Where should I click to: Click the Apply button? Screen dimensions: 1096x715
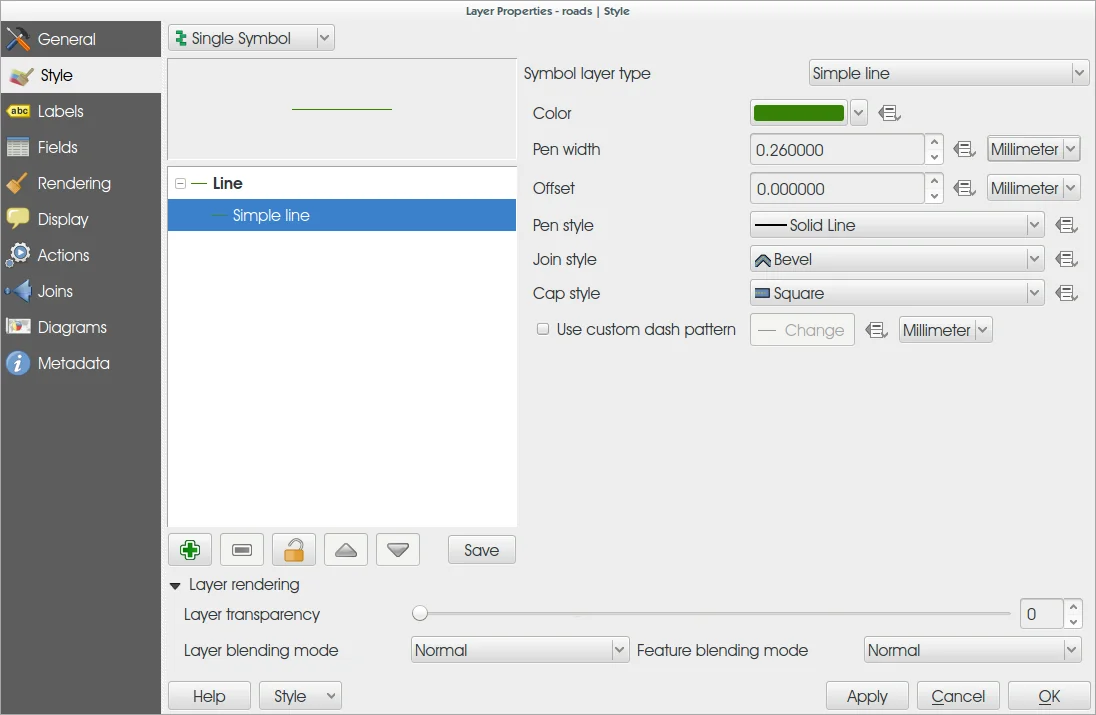(x=867, y=696)
